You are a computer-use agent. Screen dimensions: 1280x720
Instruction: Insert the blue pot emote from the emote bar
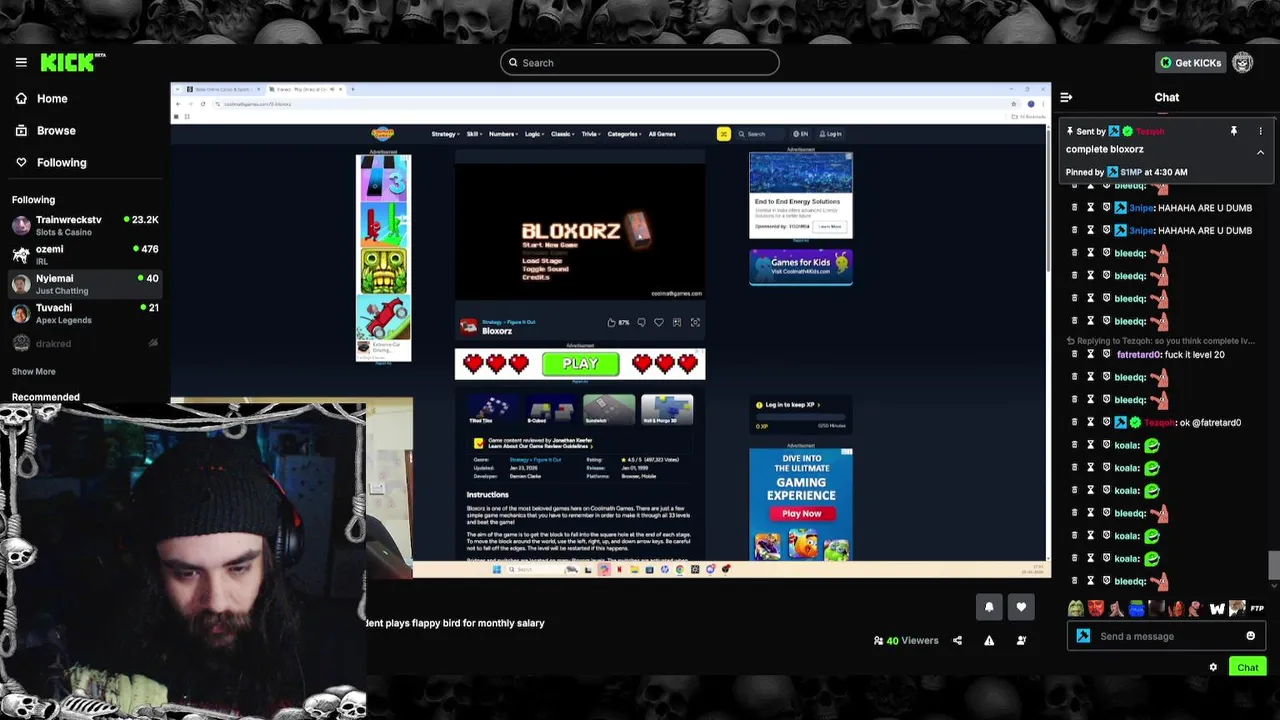(1136, 608)
